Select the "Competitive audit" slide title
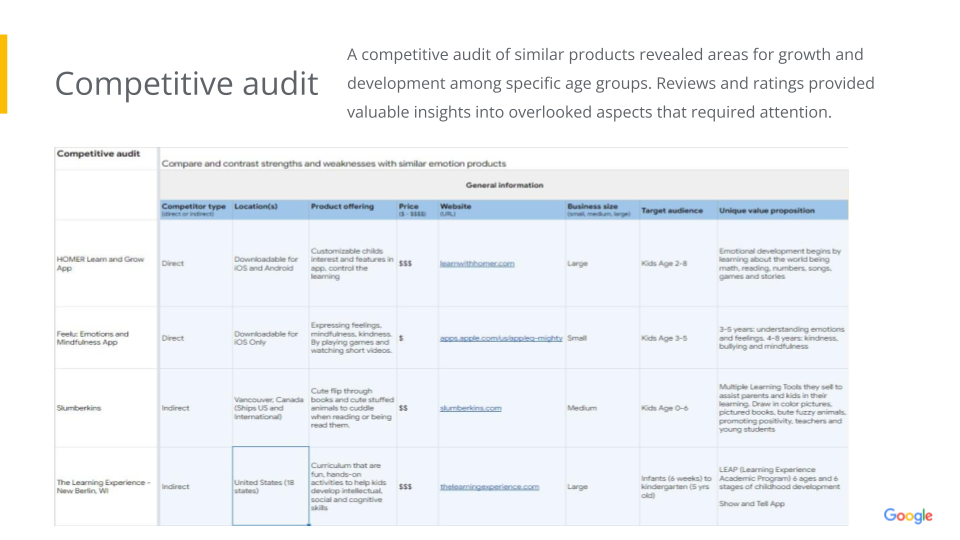Screen dimensions: 960x540 (x=186, y=84)
